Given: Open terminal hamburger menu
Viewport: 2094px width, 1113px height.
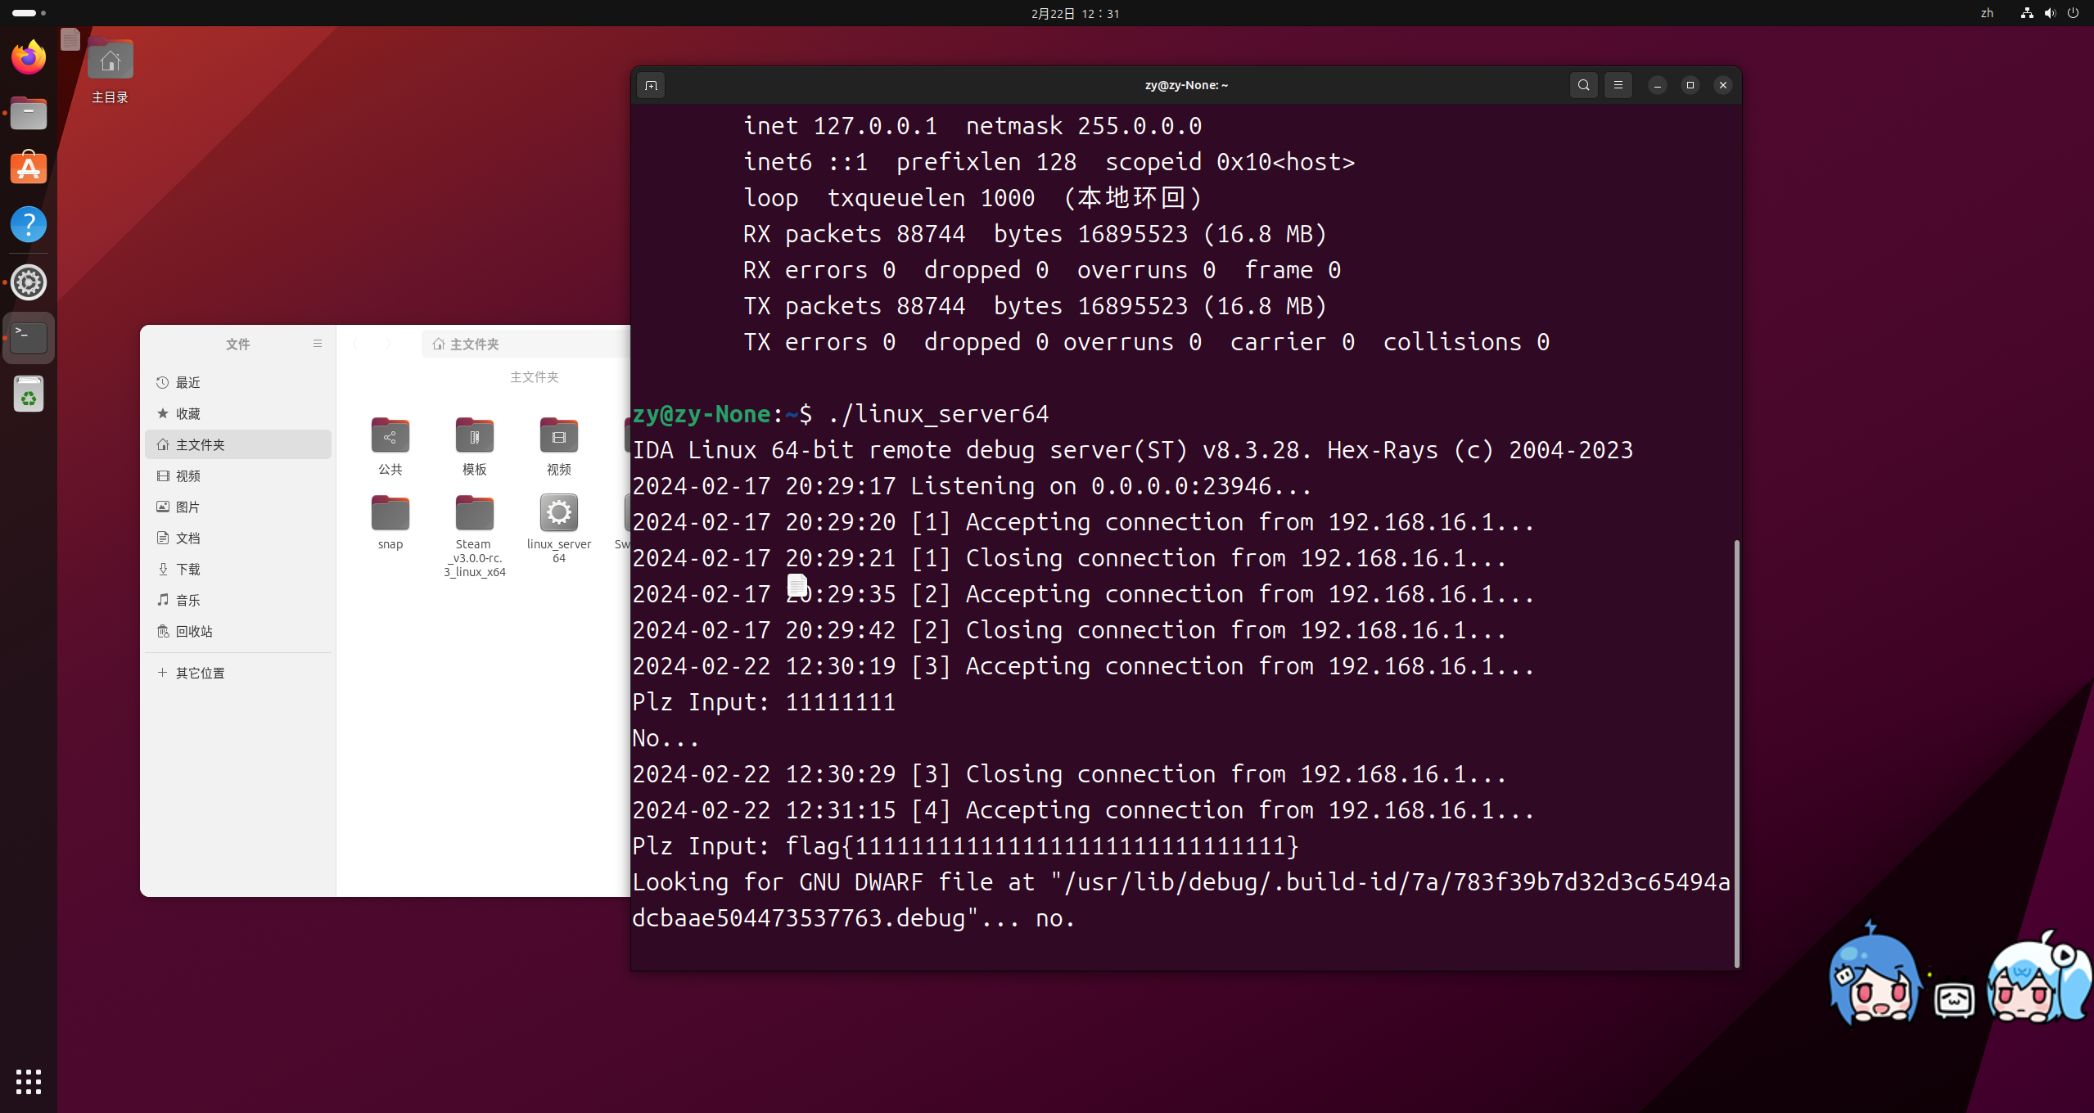Looking at the screenshot, I should pyautogui.click(x=1618, y=85).
